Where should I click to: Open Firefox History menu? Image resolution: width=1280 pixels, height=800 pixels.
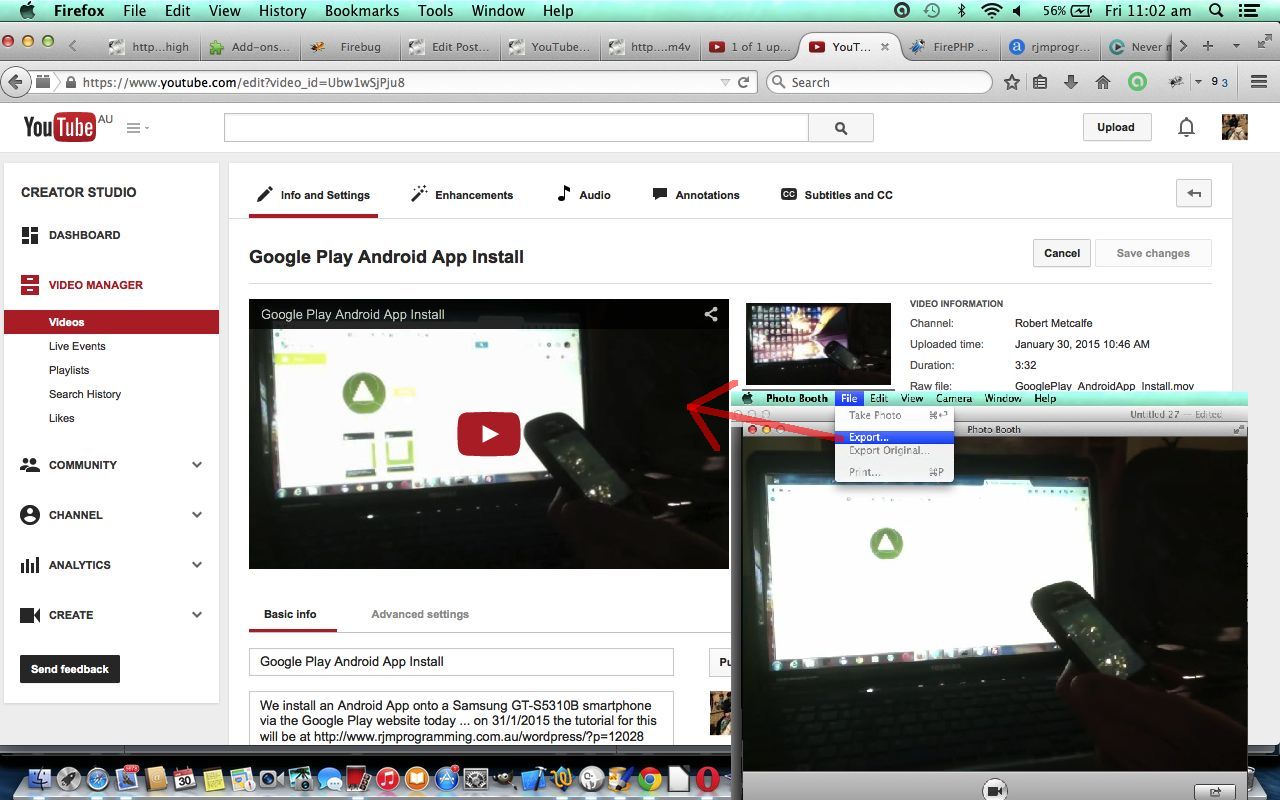coord(283,11)
